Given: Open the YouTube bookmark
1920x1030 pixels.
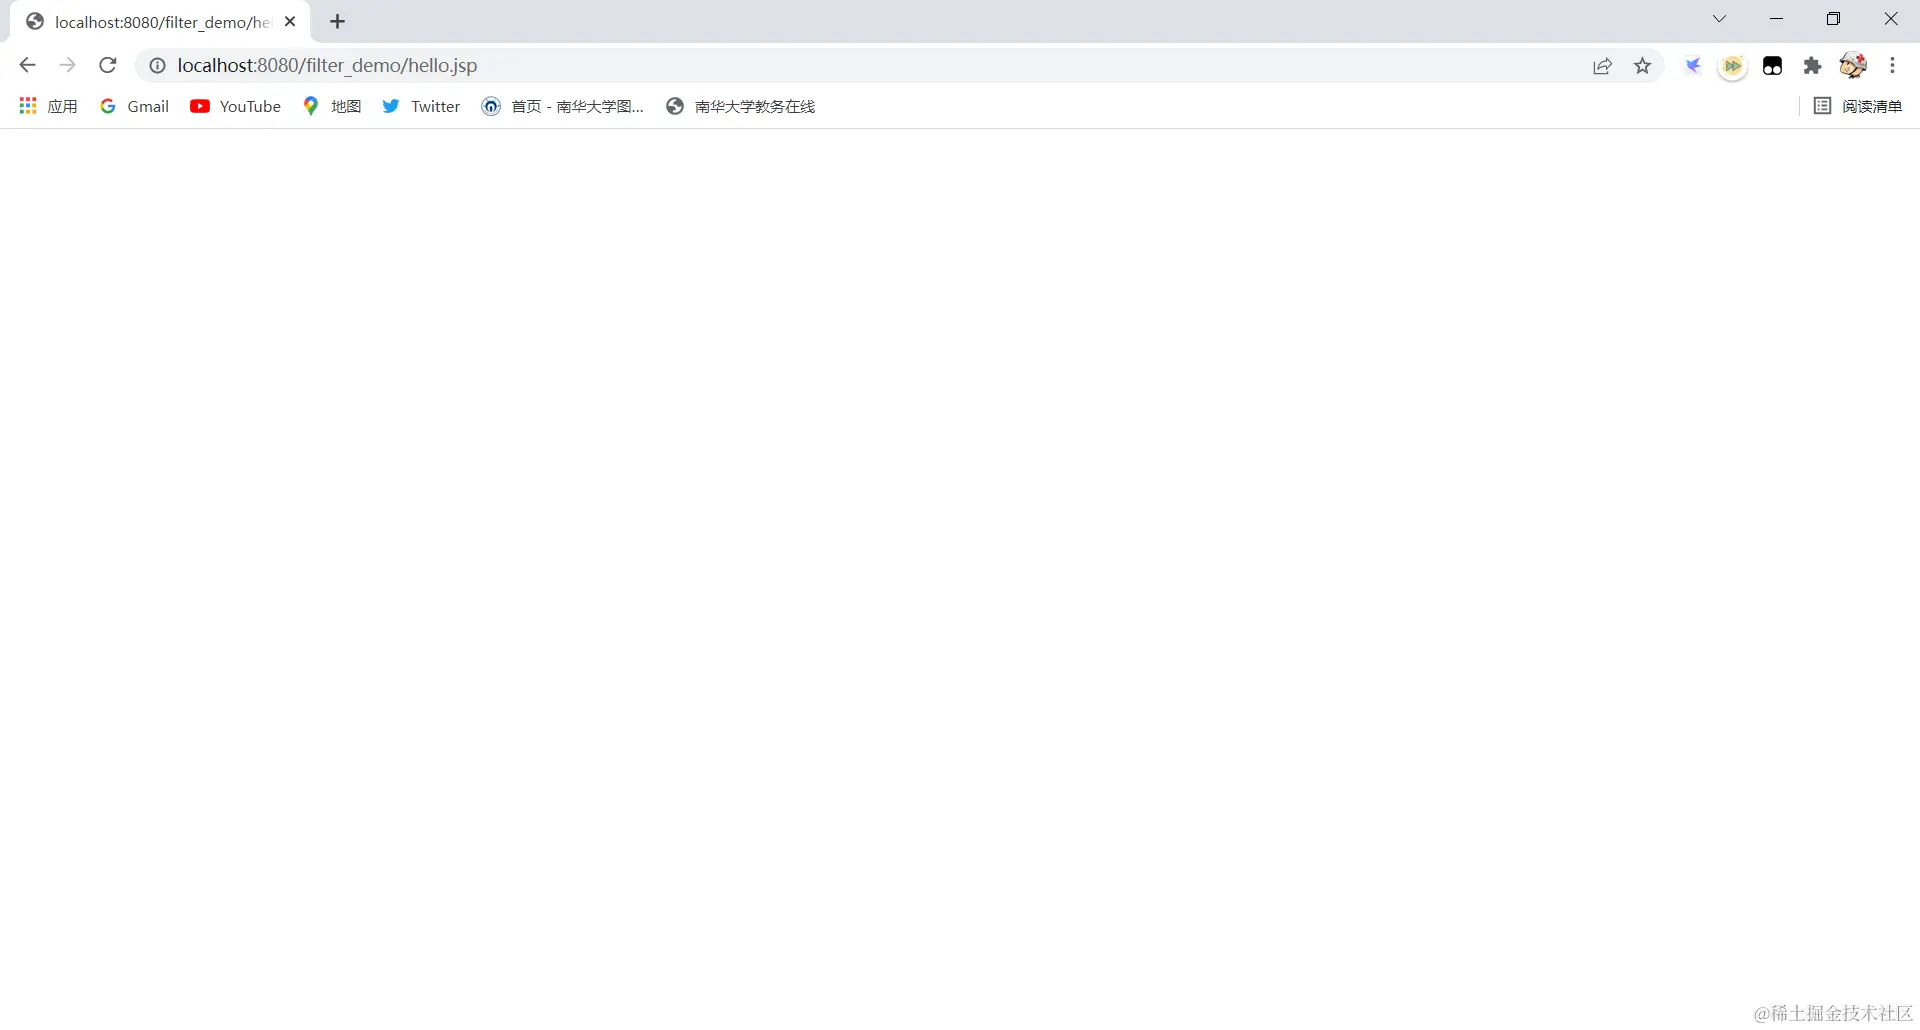Looking at the screenshot, I should 235,106.
